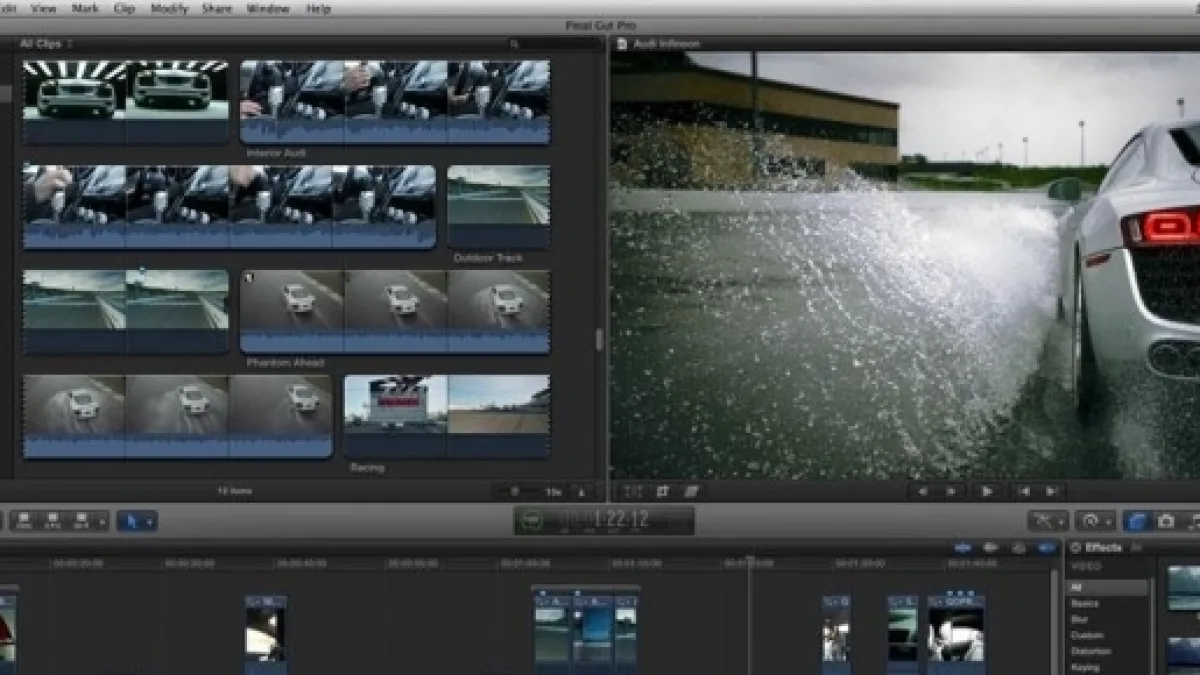Click the Distort tool below the viewer
The height and width of the screenshot is (675, 1200).
coord(691,491)
